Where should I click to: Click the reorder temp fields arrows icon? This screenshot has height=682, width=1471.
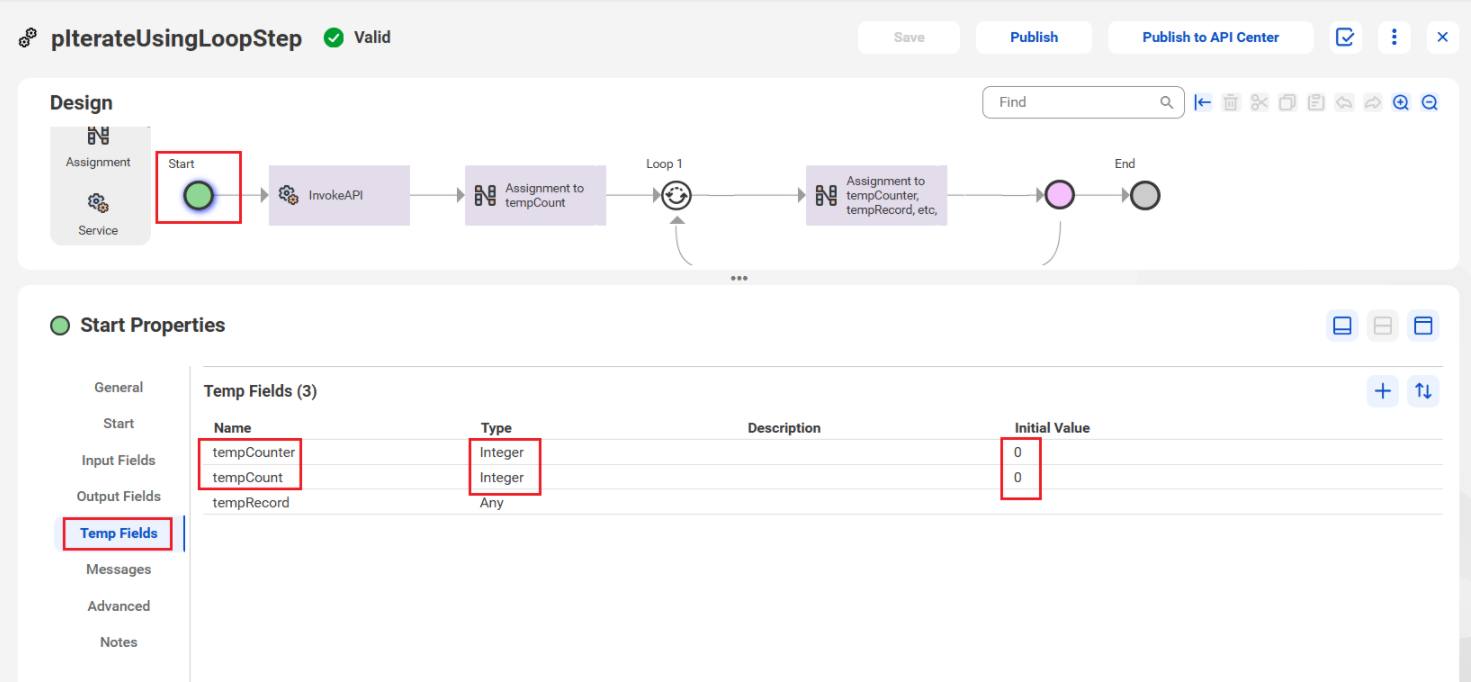click(x=1423, y=391)
